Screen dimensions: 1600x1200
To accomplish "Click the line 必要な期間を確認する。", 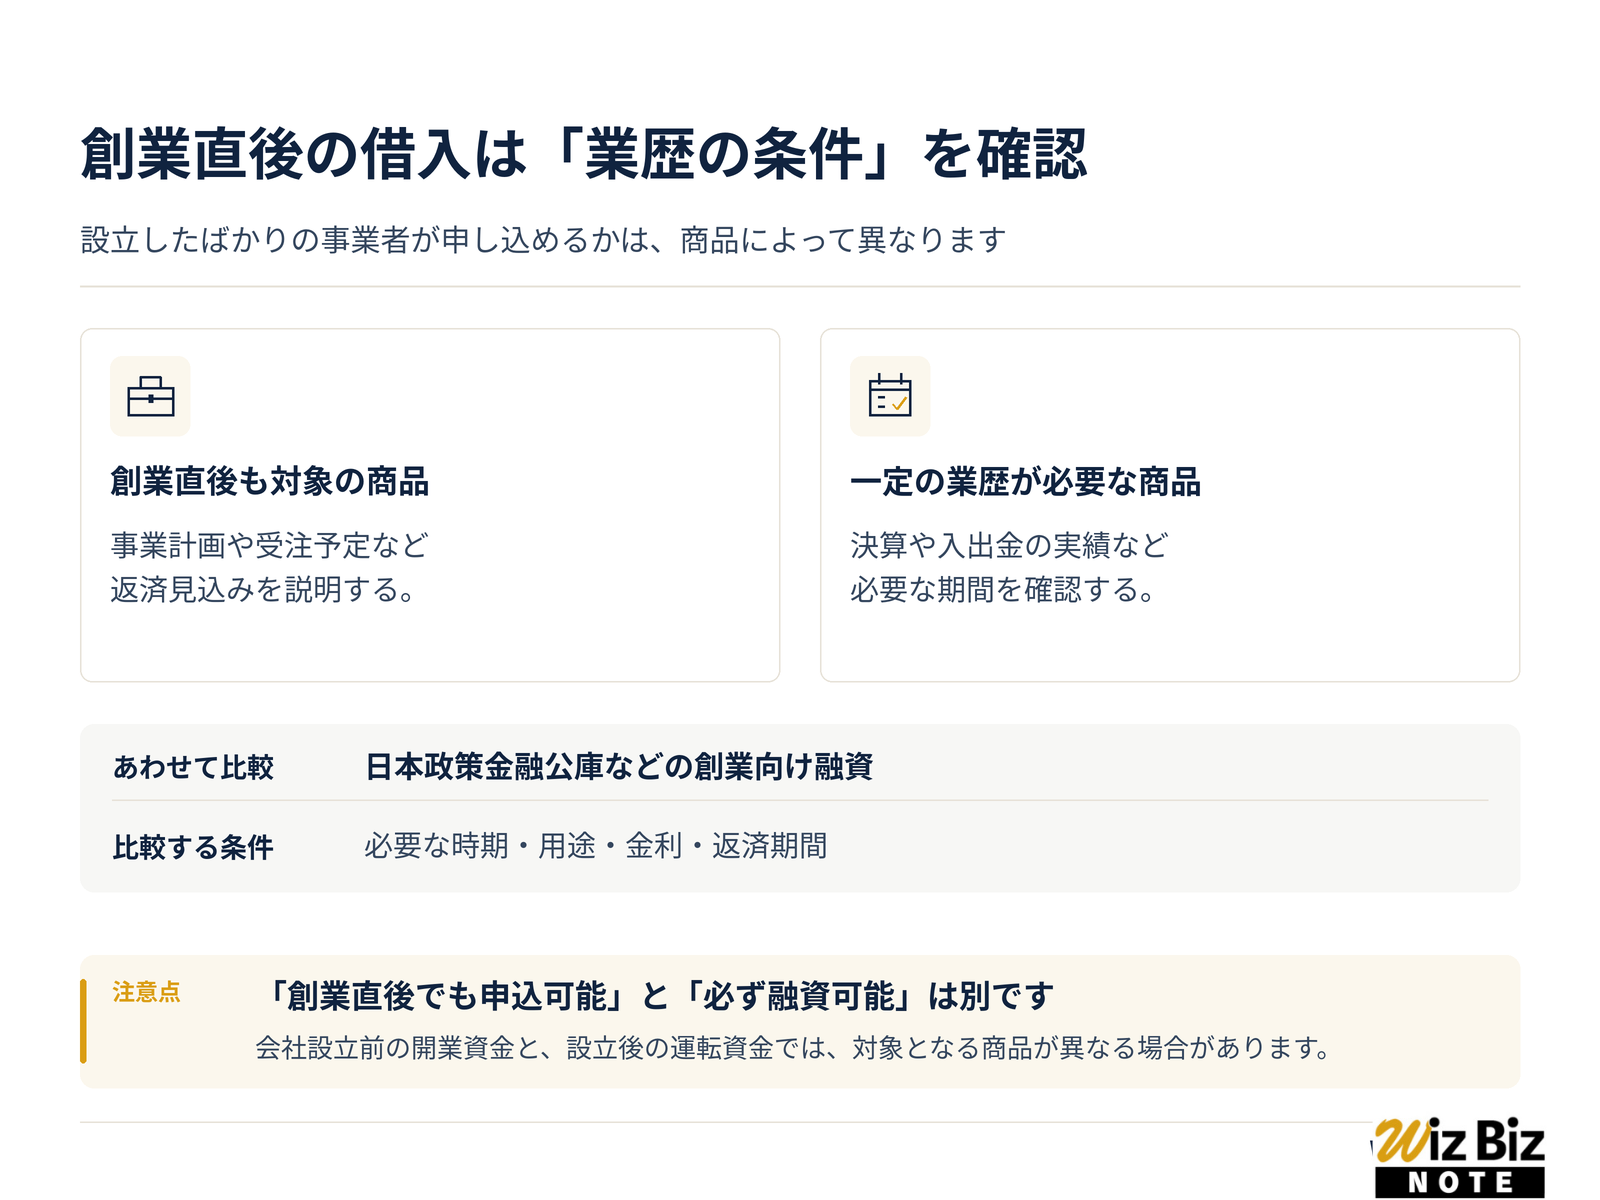I will coord(1003,589).
